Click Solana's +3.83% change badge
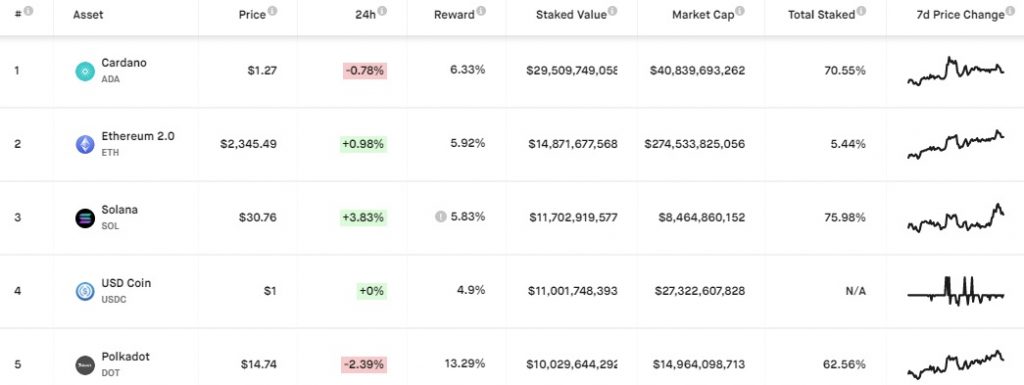The image size is (1024, 385). [x=363, y=217]
